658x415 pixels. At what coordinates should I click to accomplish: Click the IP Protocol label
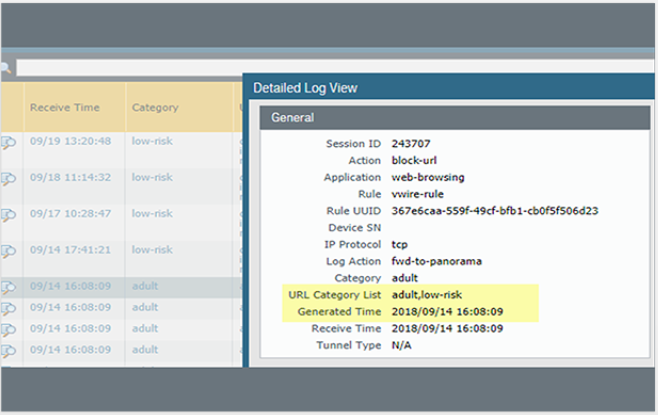(352, 244)
